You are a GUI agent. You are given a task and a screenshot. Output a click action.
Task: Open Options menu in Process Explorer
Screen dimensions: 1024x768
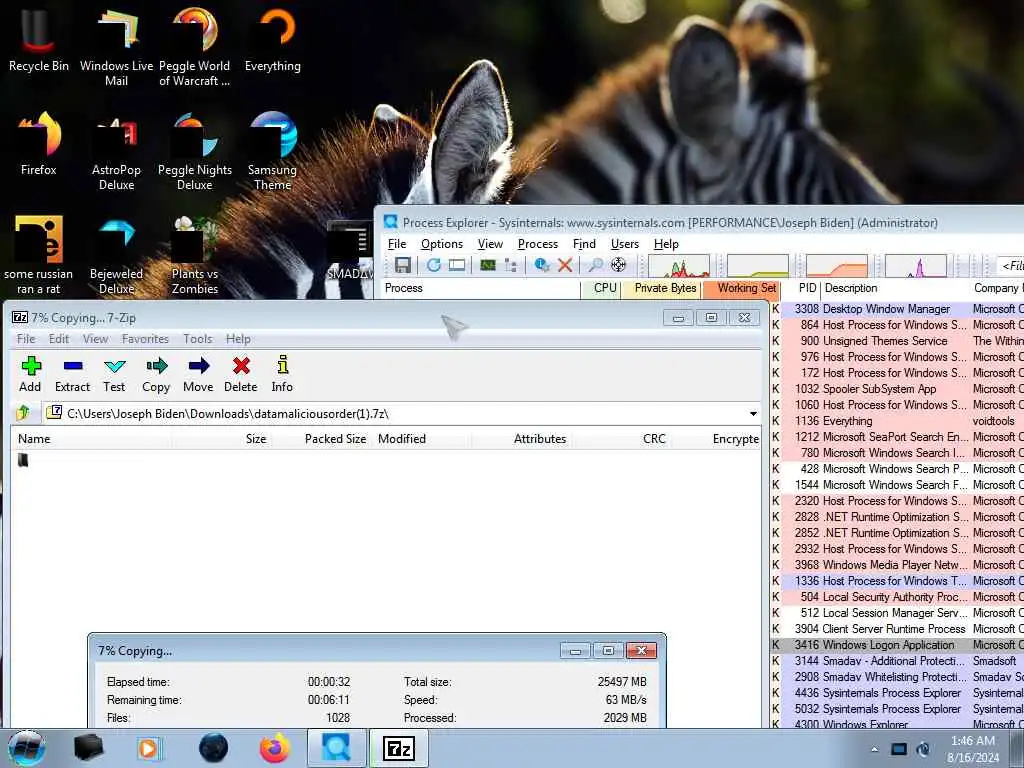(x=442, y=244)
